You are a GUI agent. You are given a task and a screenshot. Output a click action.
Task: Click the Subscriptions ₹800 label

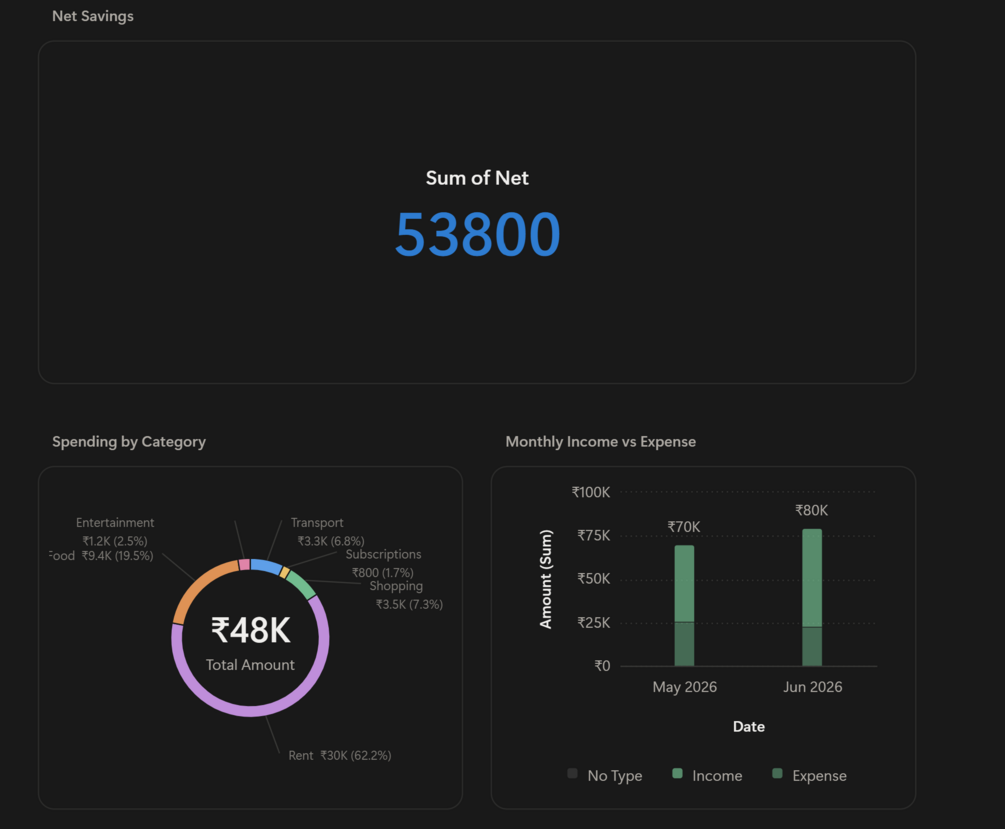click(383, 563)
